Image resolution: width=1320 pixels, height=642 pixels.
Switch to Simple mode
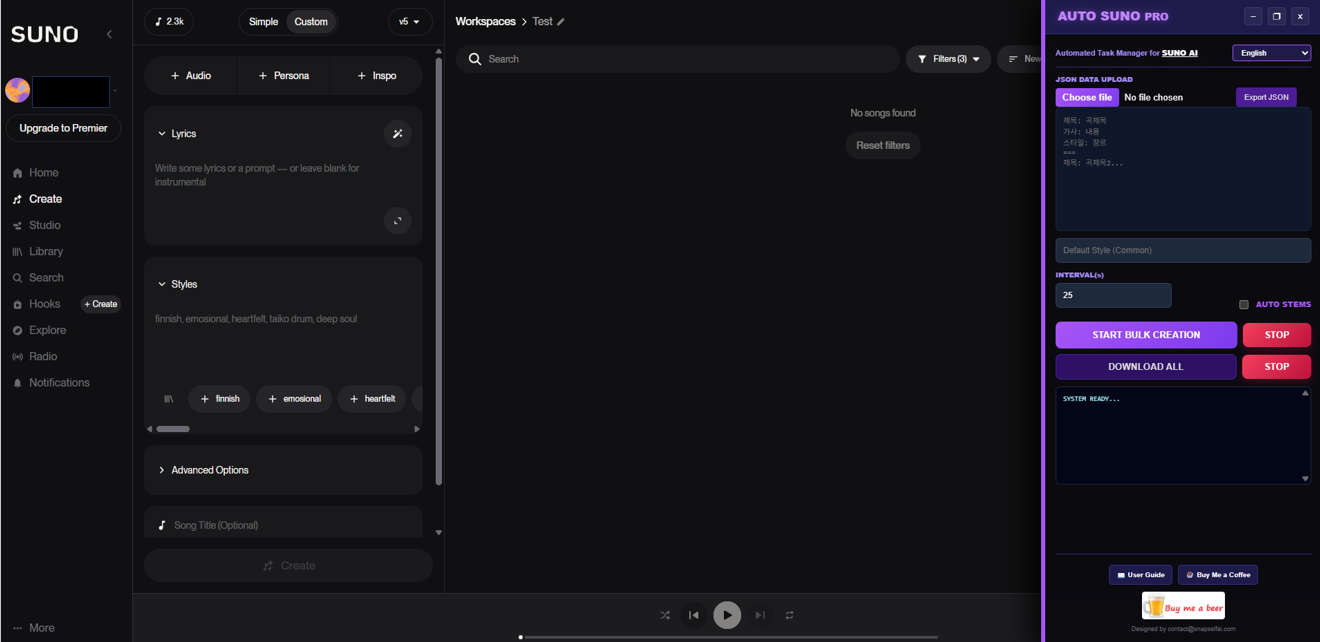click(x=263, y=21)
